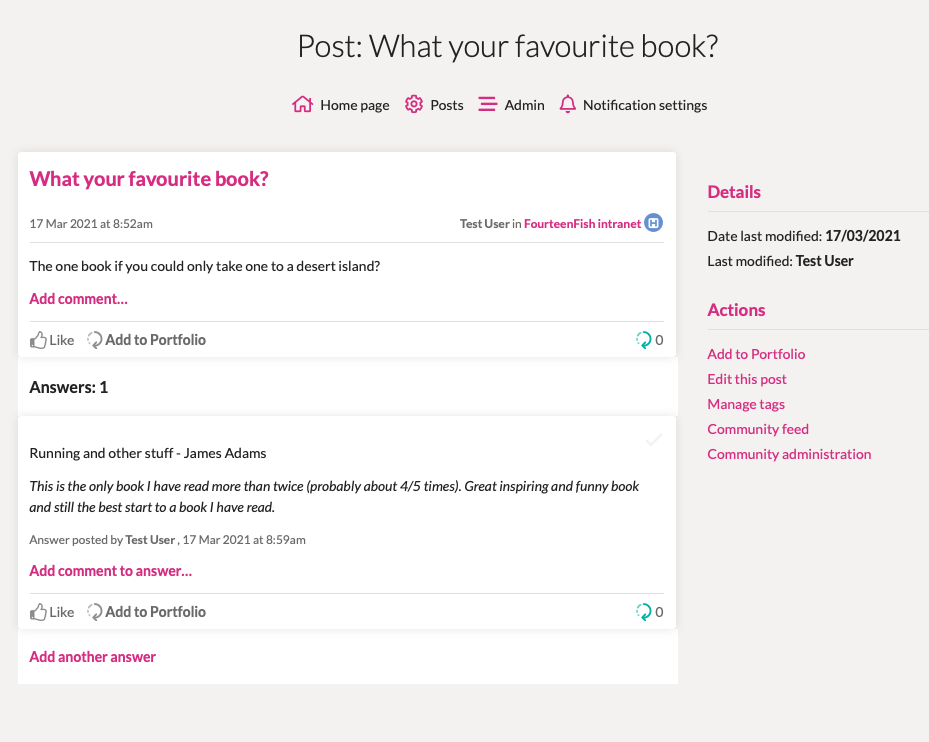The height and width of the screenshot is (742, 929).
Task: Click the blue H badge beside FourteenFish intranet
Action: point(653,223)
